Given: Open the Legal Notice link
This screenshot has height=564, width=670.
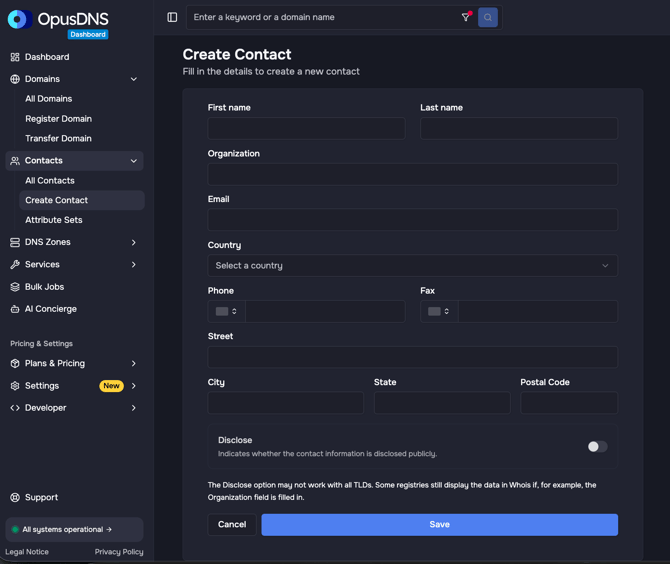Looking at the screenshot, I should pyautogui.click(x=26, y=552).
